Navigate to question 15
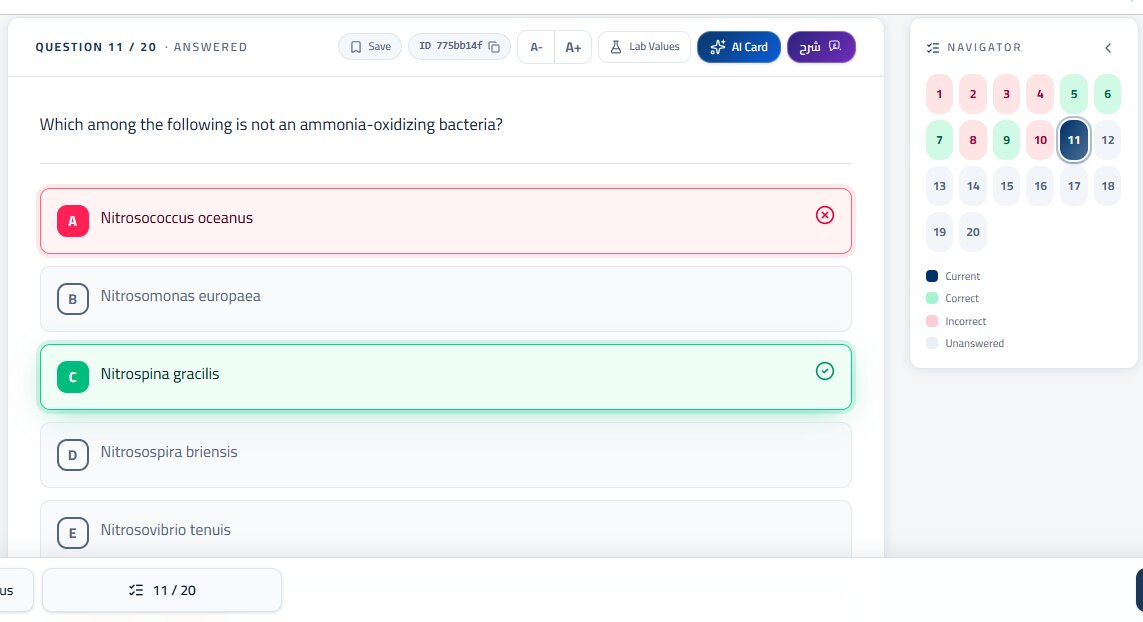 pos(1006,186)
